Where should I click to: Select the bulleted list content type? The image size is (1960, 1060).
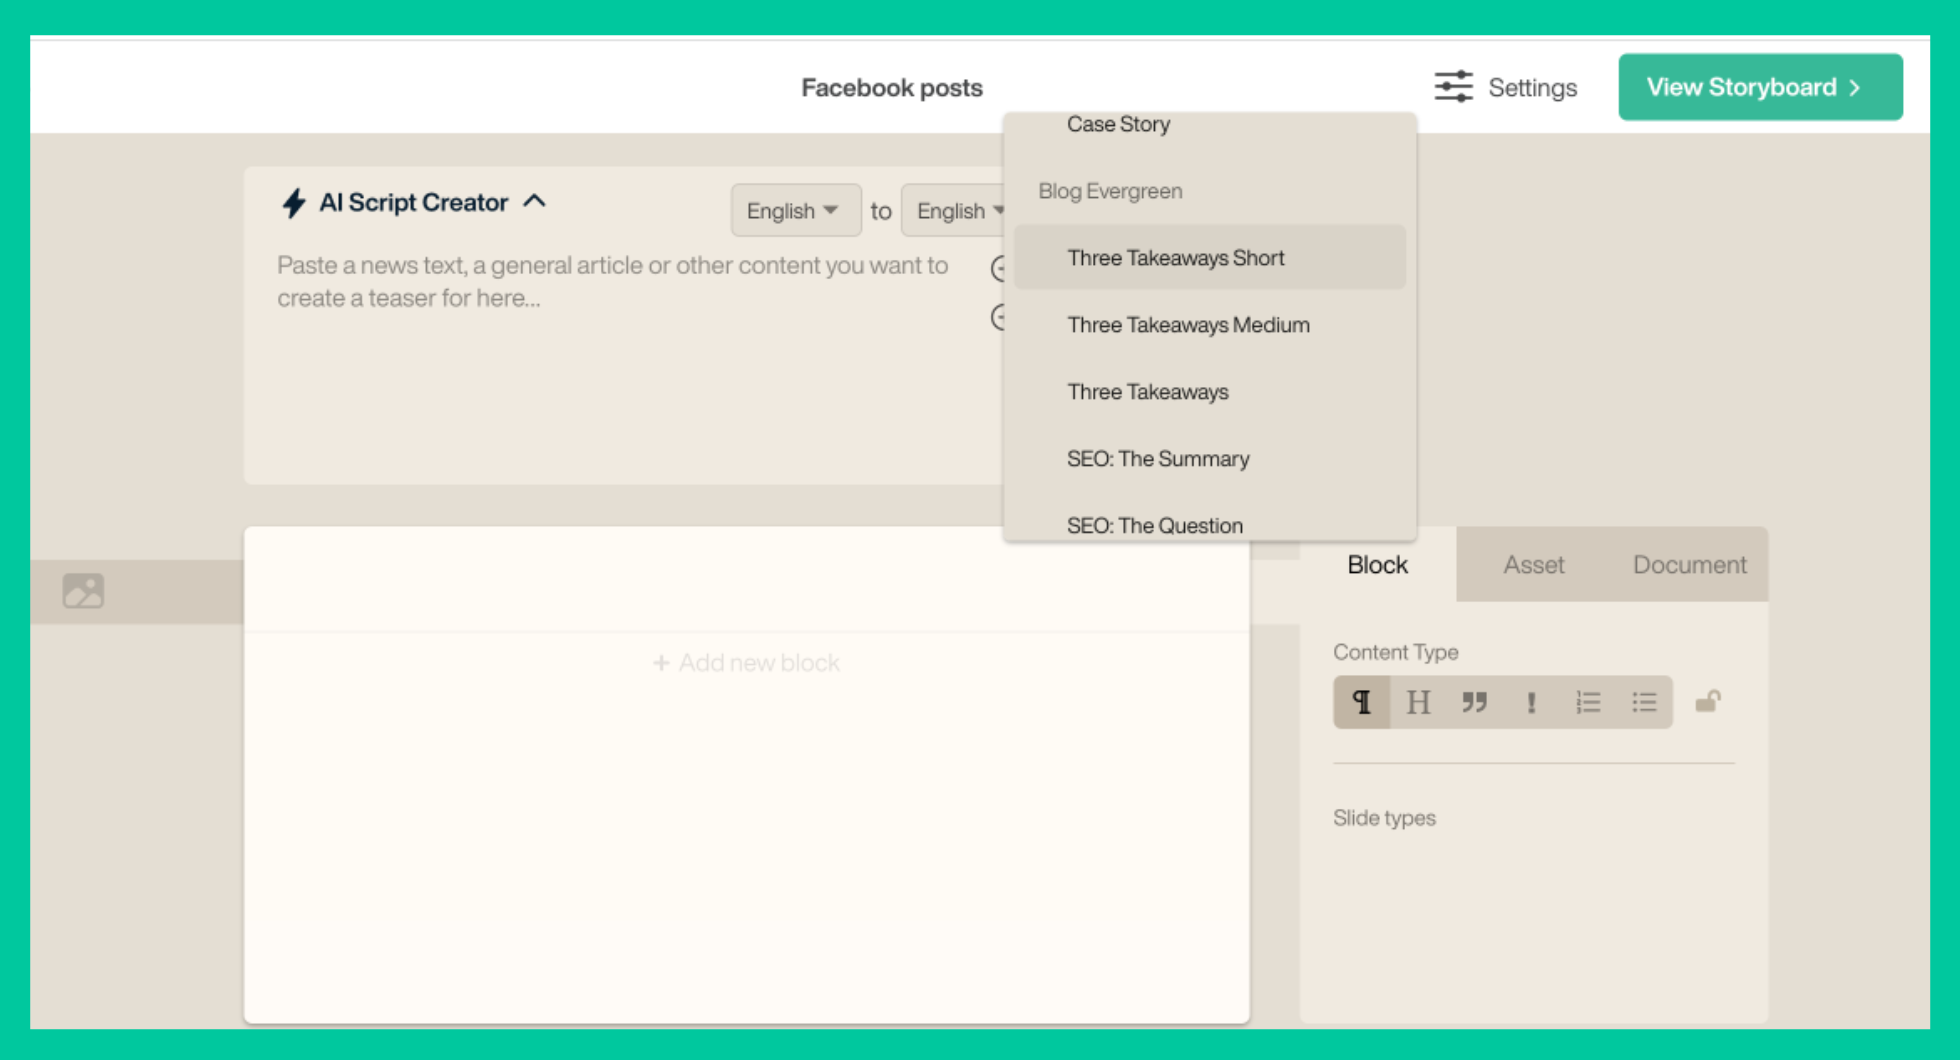[1644, 702]
